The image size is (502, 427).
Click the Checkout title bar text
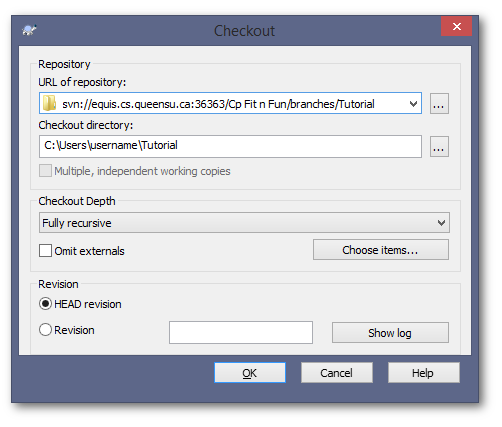pyautogui.click(x=244, y=31)
